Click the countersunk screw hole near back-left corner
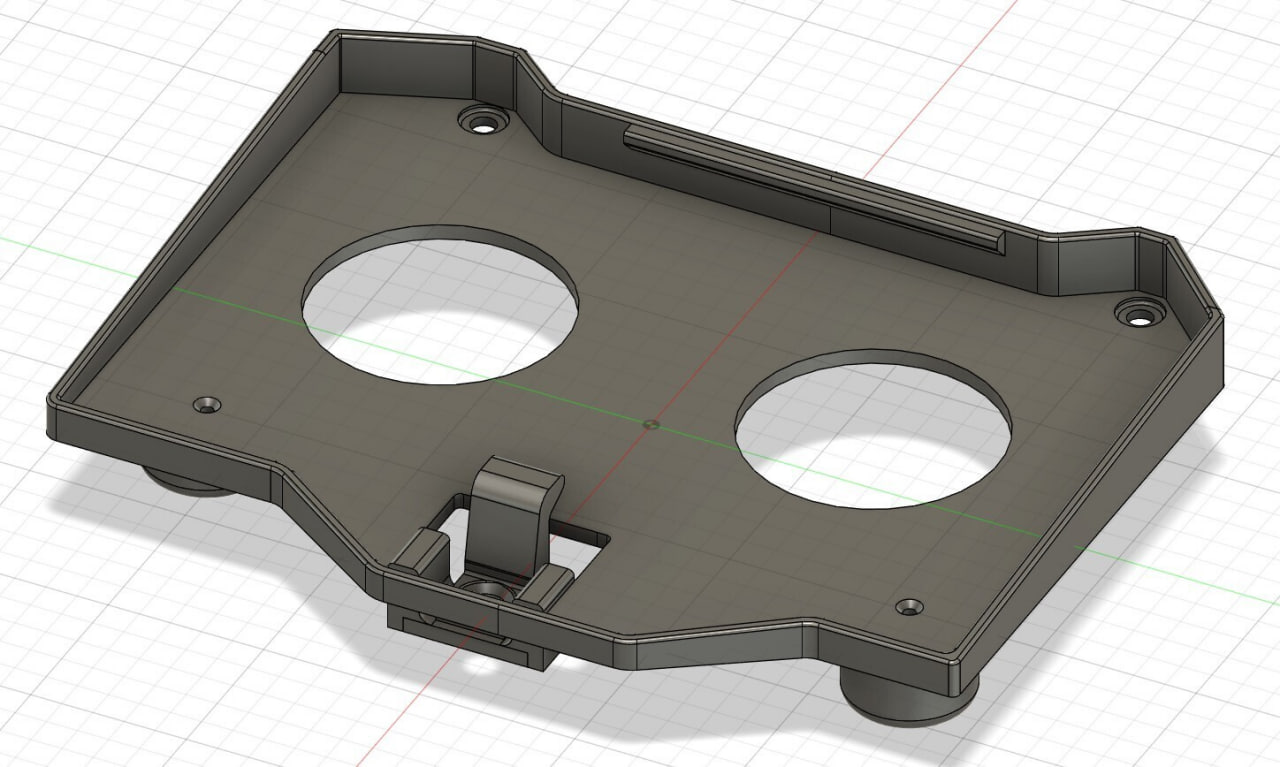 486,124
